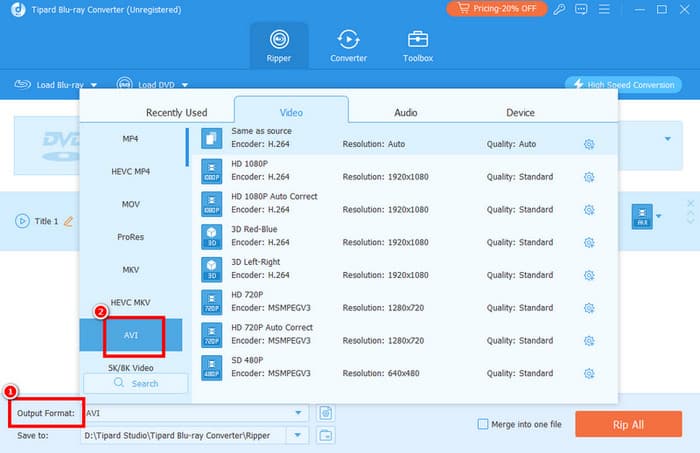Open the hamburger menu
700x453 pixels.
point(604,9)
